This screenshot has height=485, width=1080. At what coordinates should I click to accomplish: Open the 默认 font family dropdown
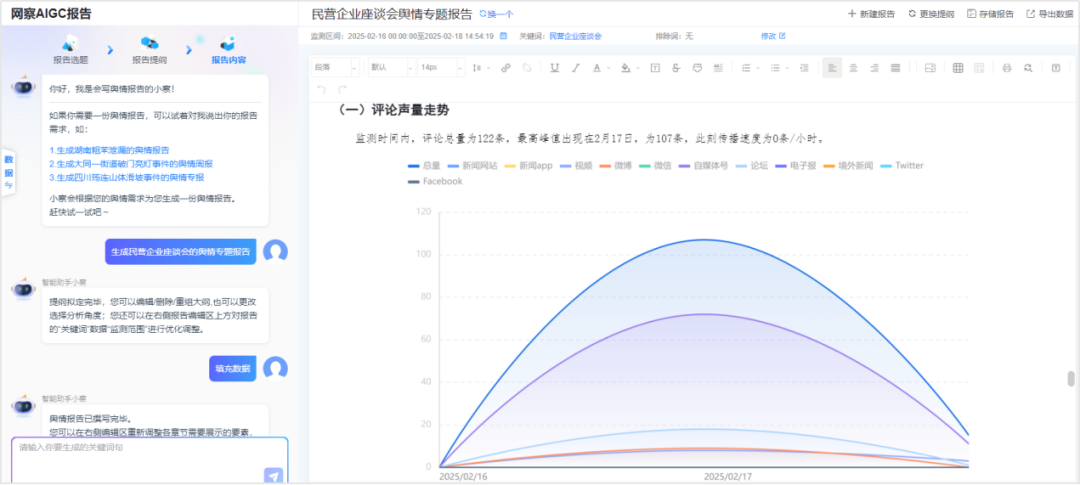(391, 68)
